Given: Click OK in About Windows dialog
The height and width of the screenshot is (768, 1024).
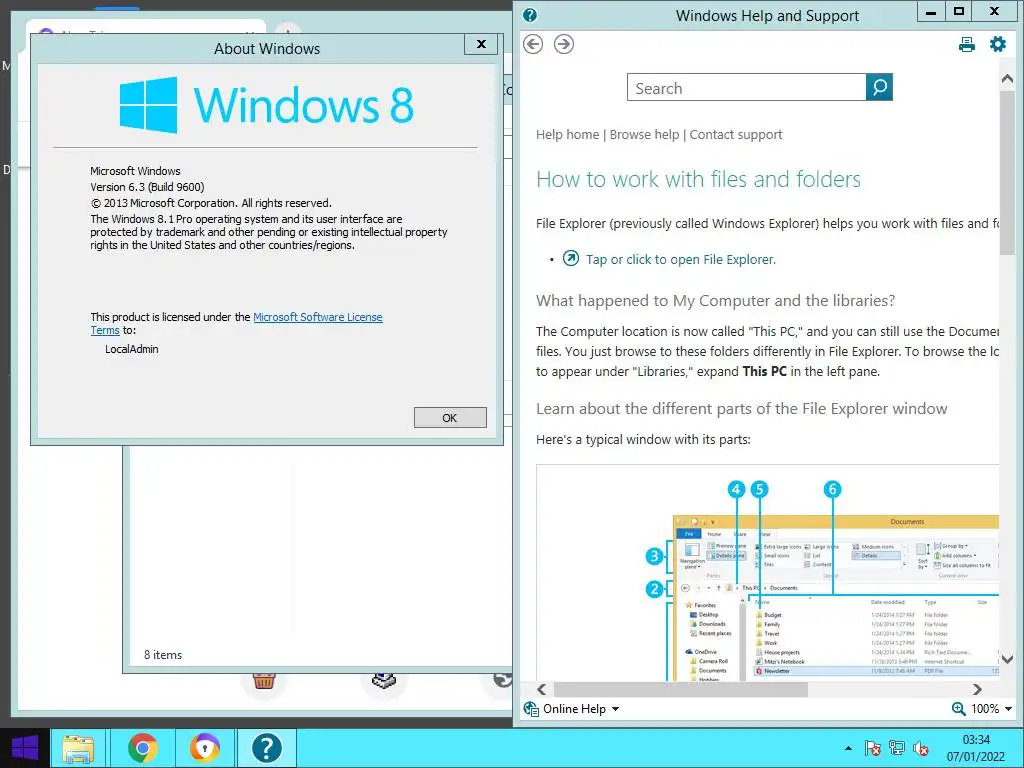Looking at the screenshot, I should coord(450,417).
